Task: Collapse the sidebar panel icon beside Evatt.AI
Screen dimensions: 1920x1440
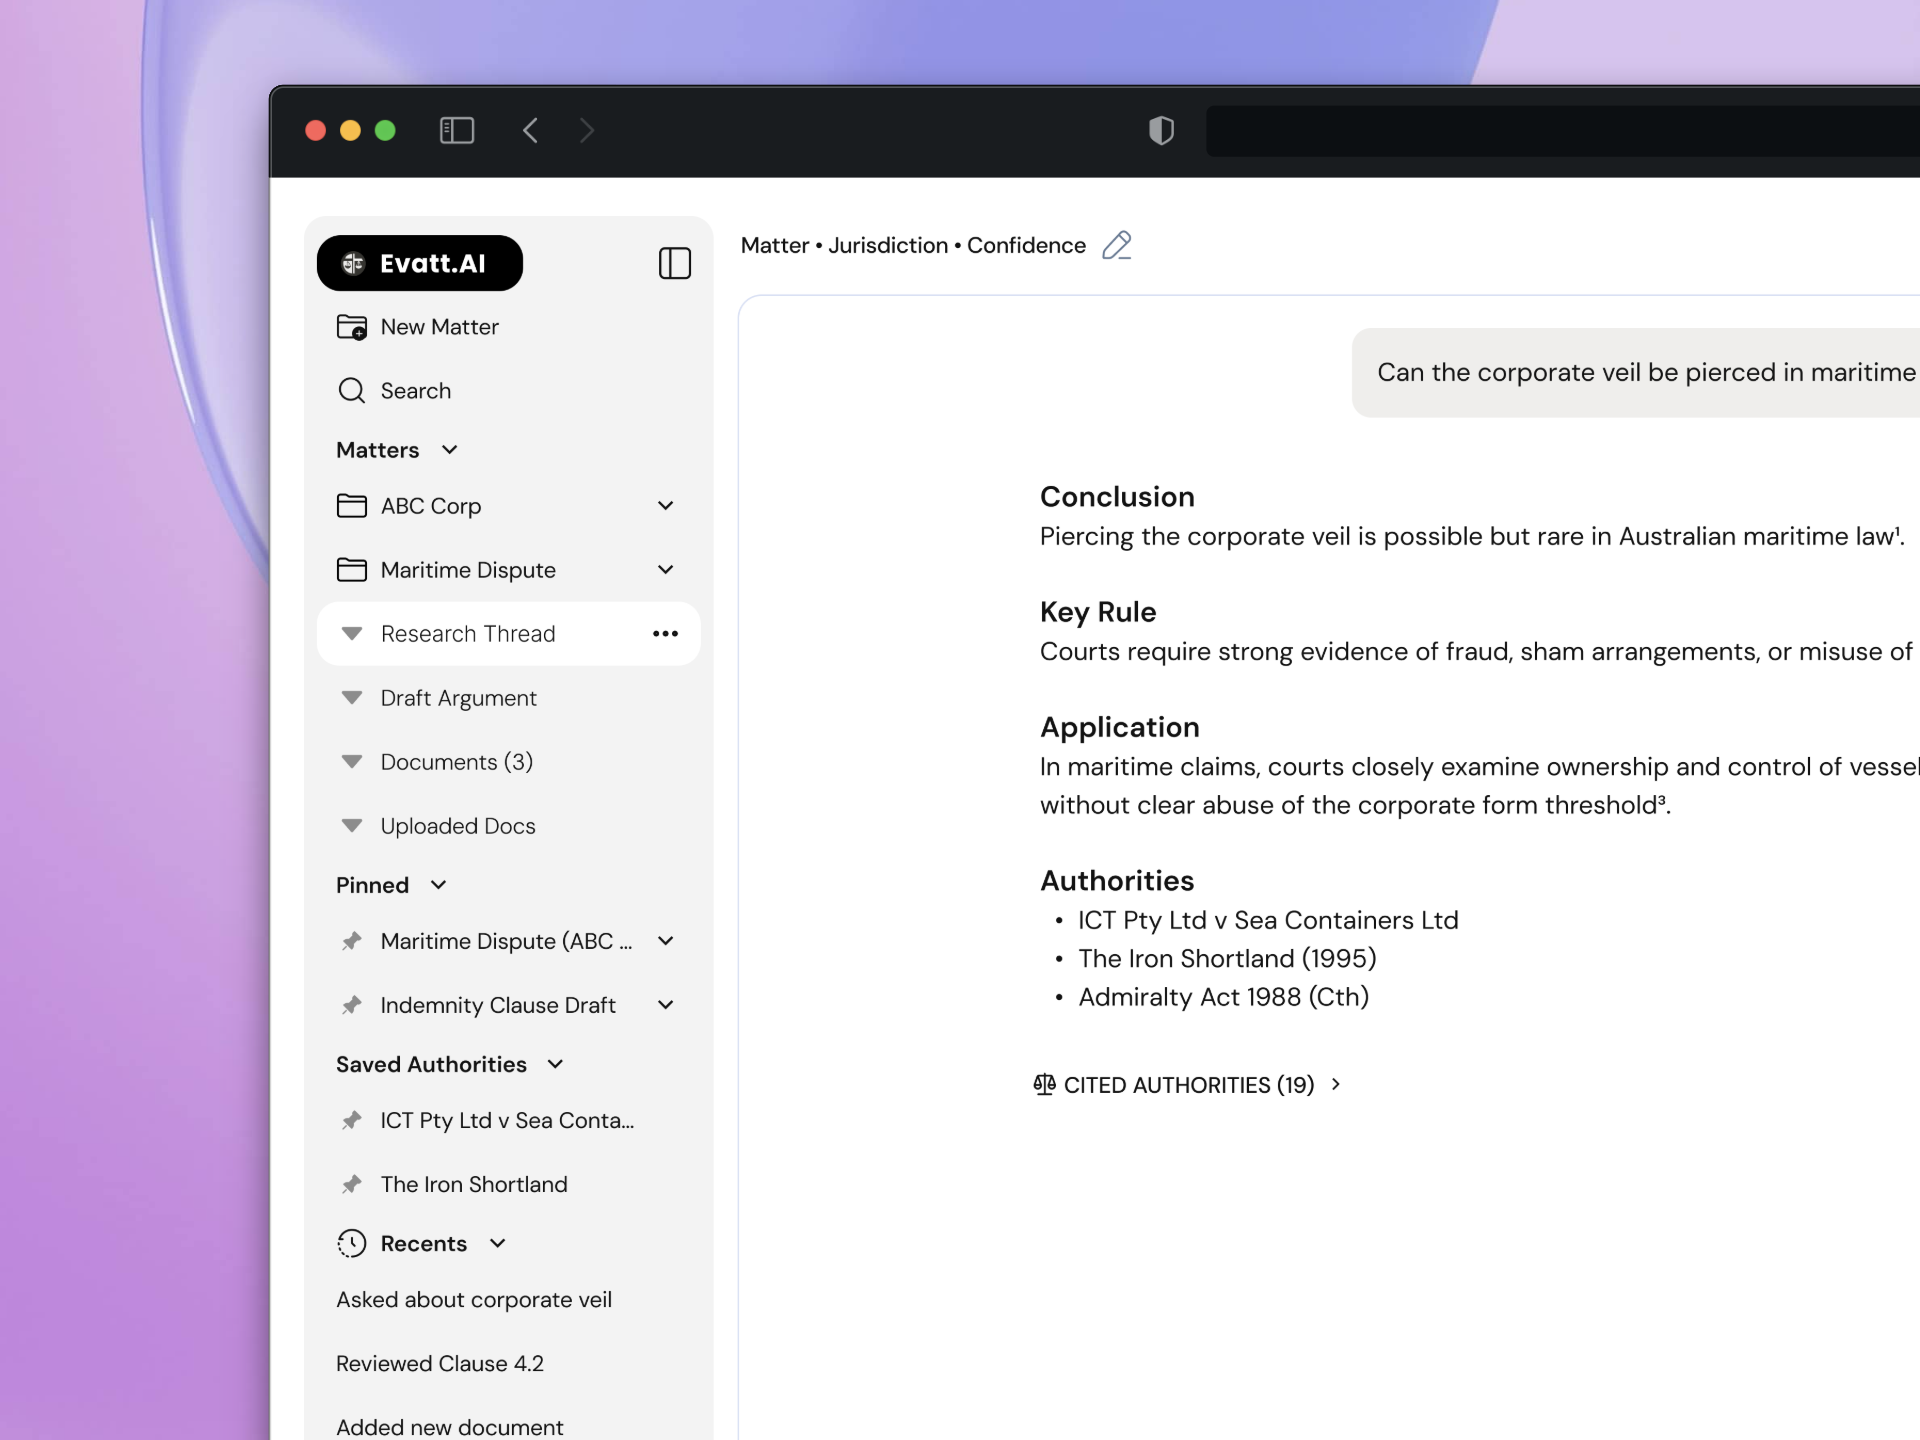Action: (x=675, y=263)
